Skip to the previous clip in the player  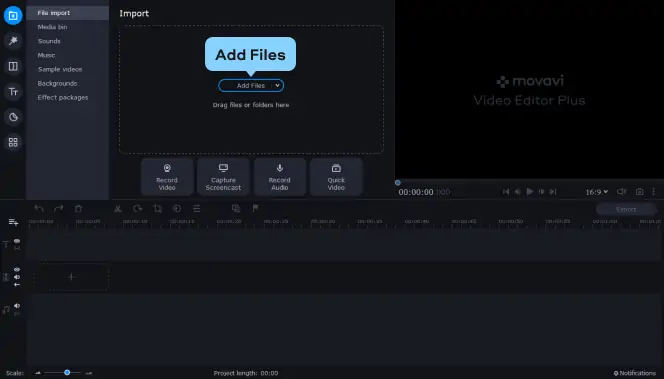[506, 192]
